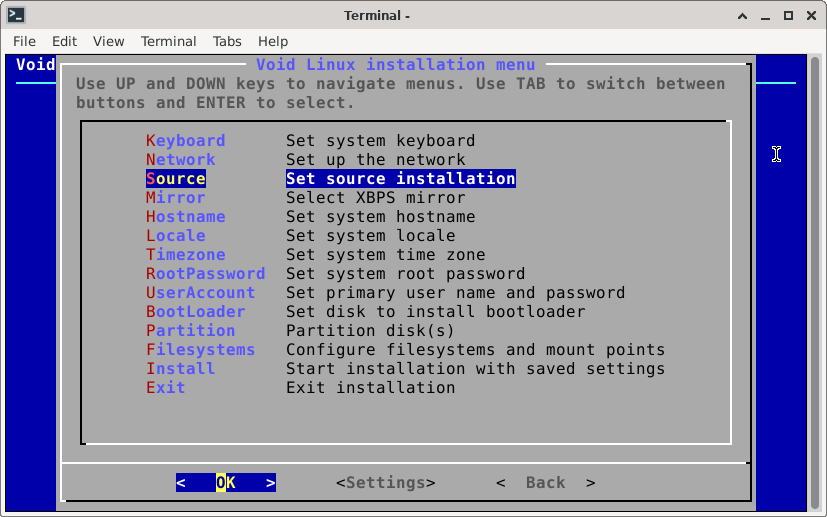Open the Help menu

click(272, 41)
